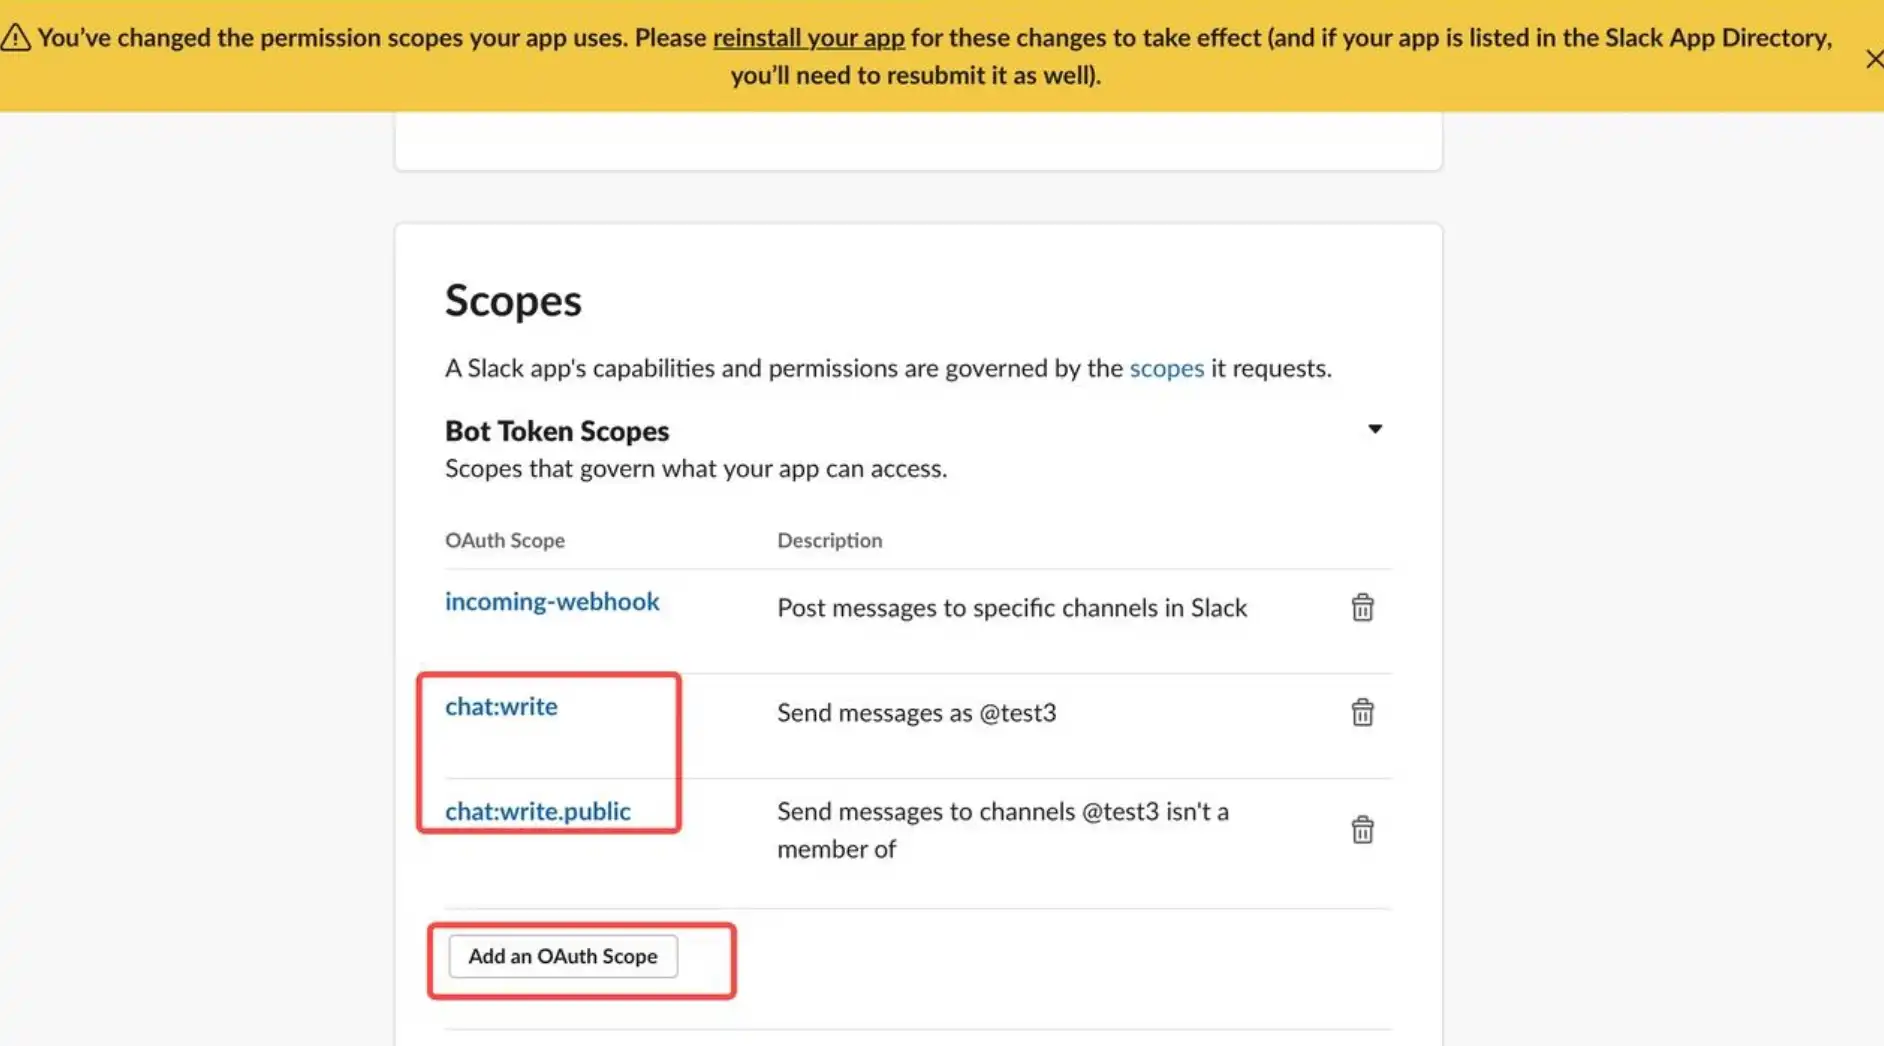
Task: Click the Scopes section heading
Action: [513, 300]
